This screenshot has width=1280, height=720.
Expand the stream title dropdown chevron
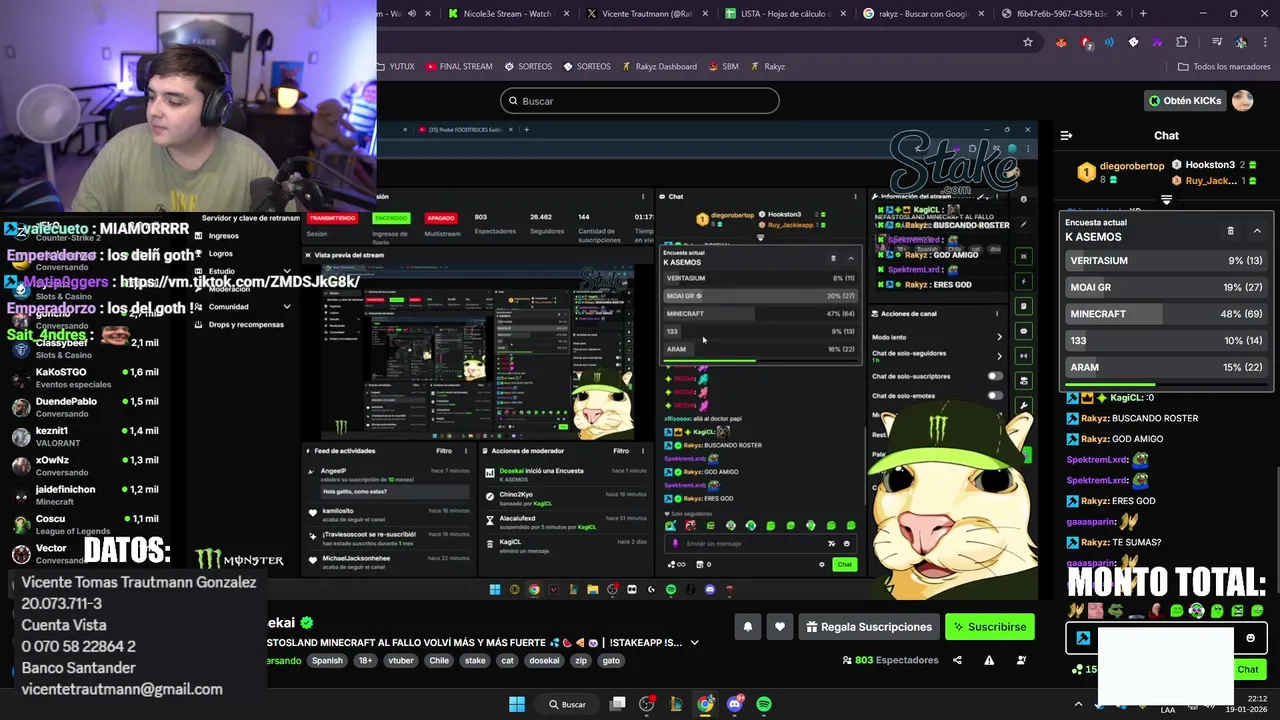coord(694,643)
